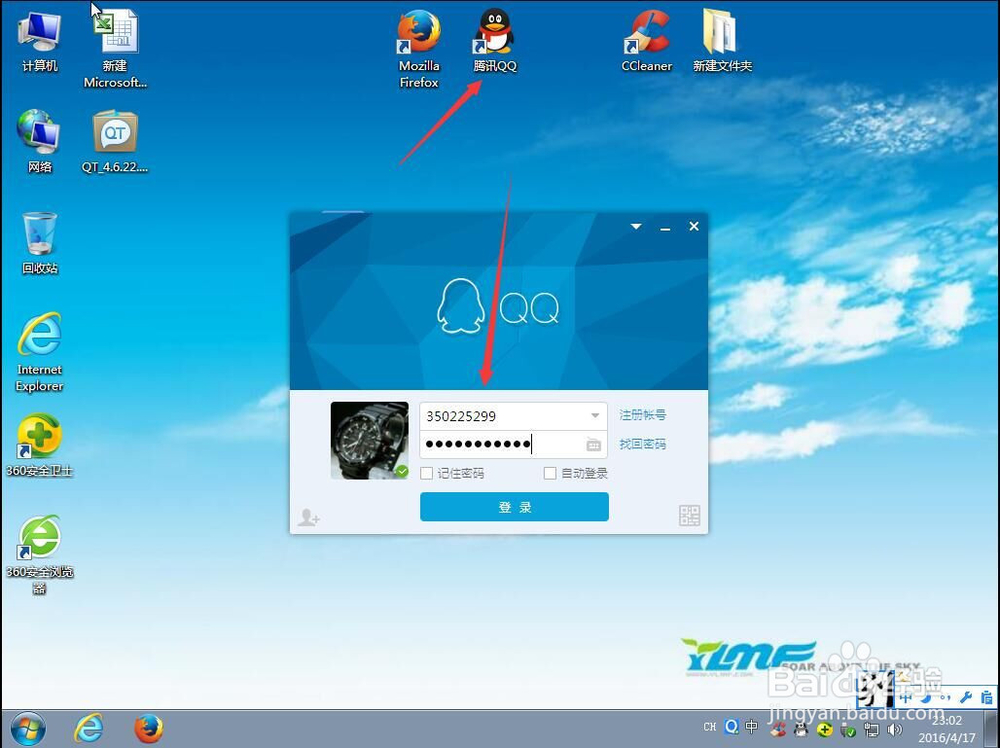The width and height of the screenshot is (1000, 748).
Task: Open the 回收站 recycle bin
Action: coord(40,242)
